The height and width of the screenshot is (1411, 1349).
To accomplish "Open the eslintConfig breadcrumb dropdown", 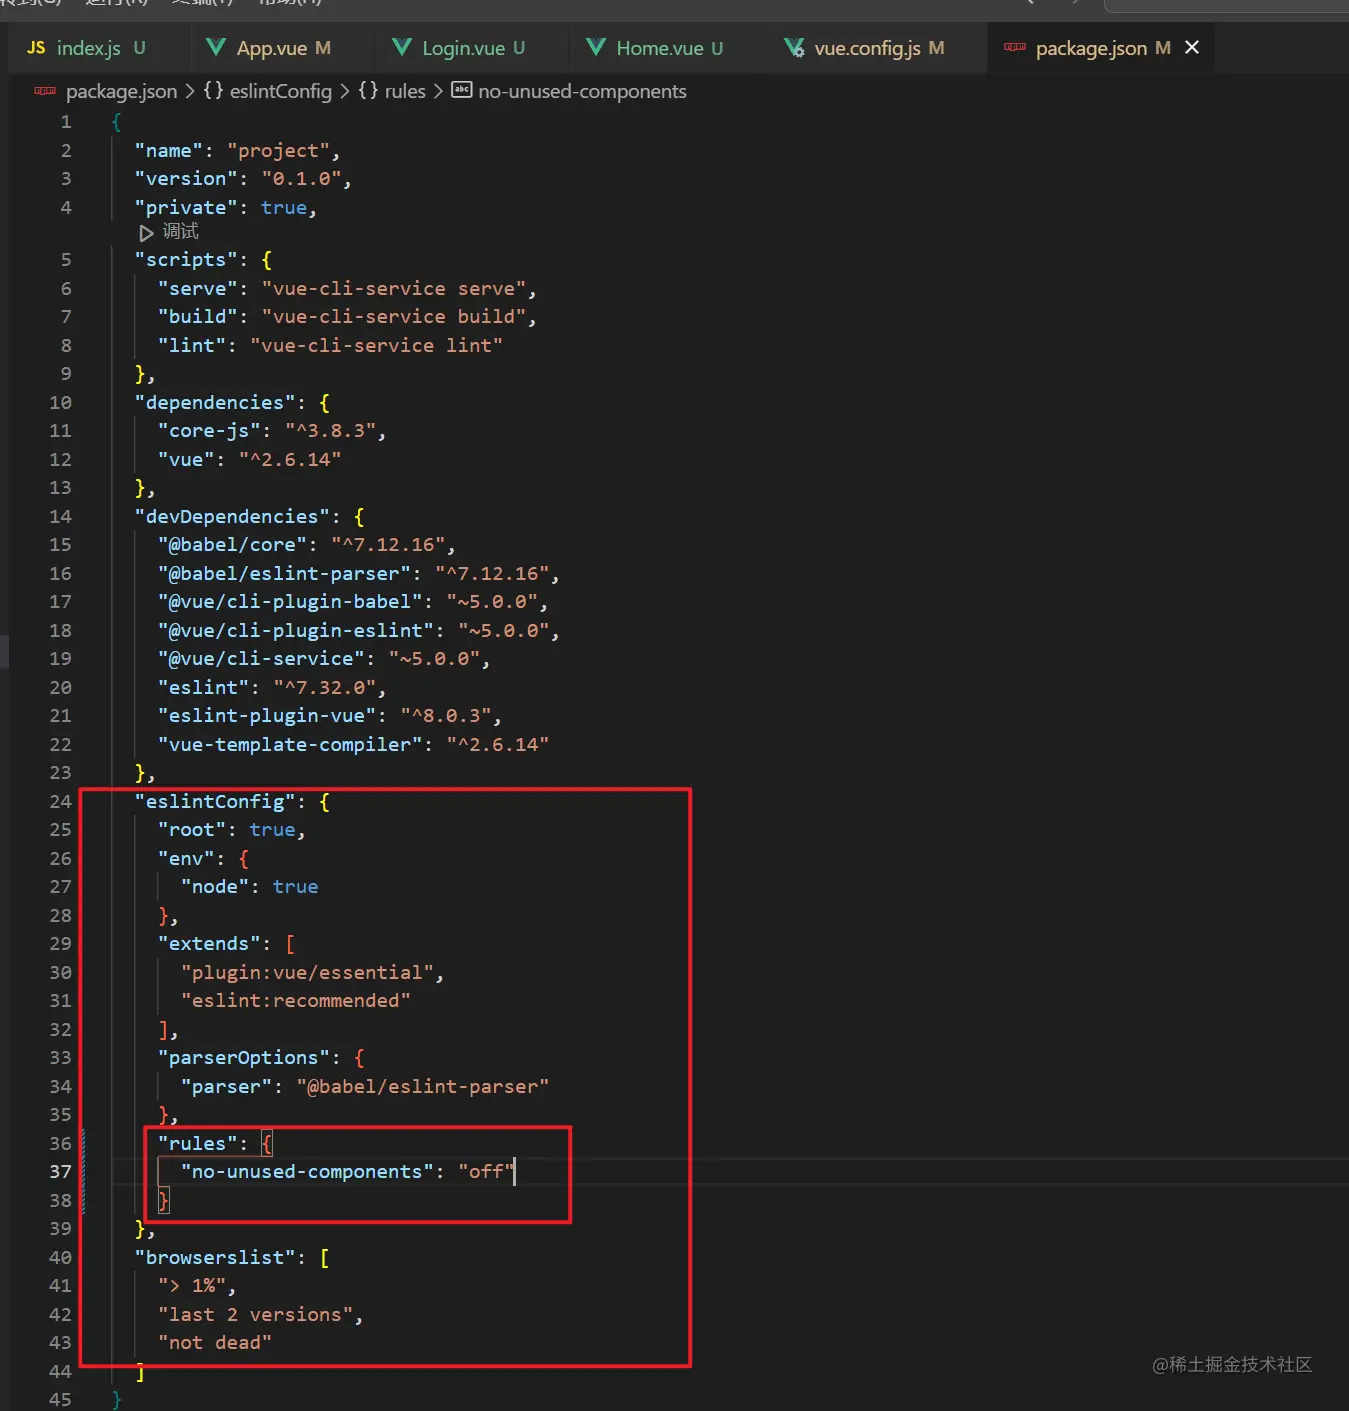I will pos(281,91).
